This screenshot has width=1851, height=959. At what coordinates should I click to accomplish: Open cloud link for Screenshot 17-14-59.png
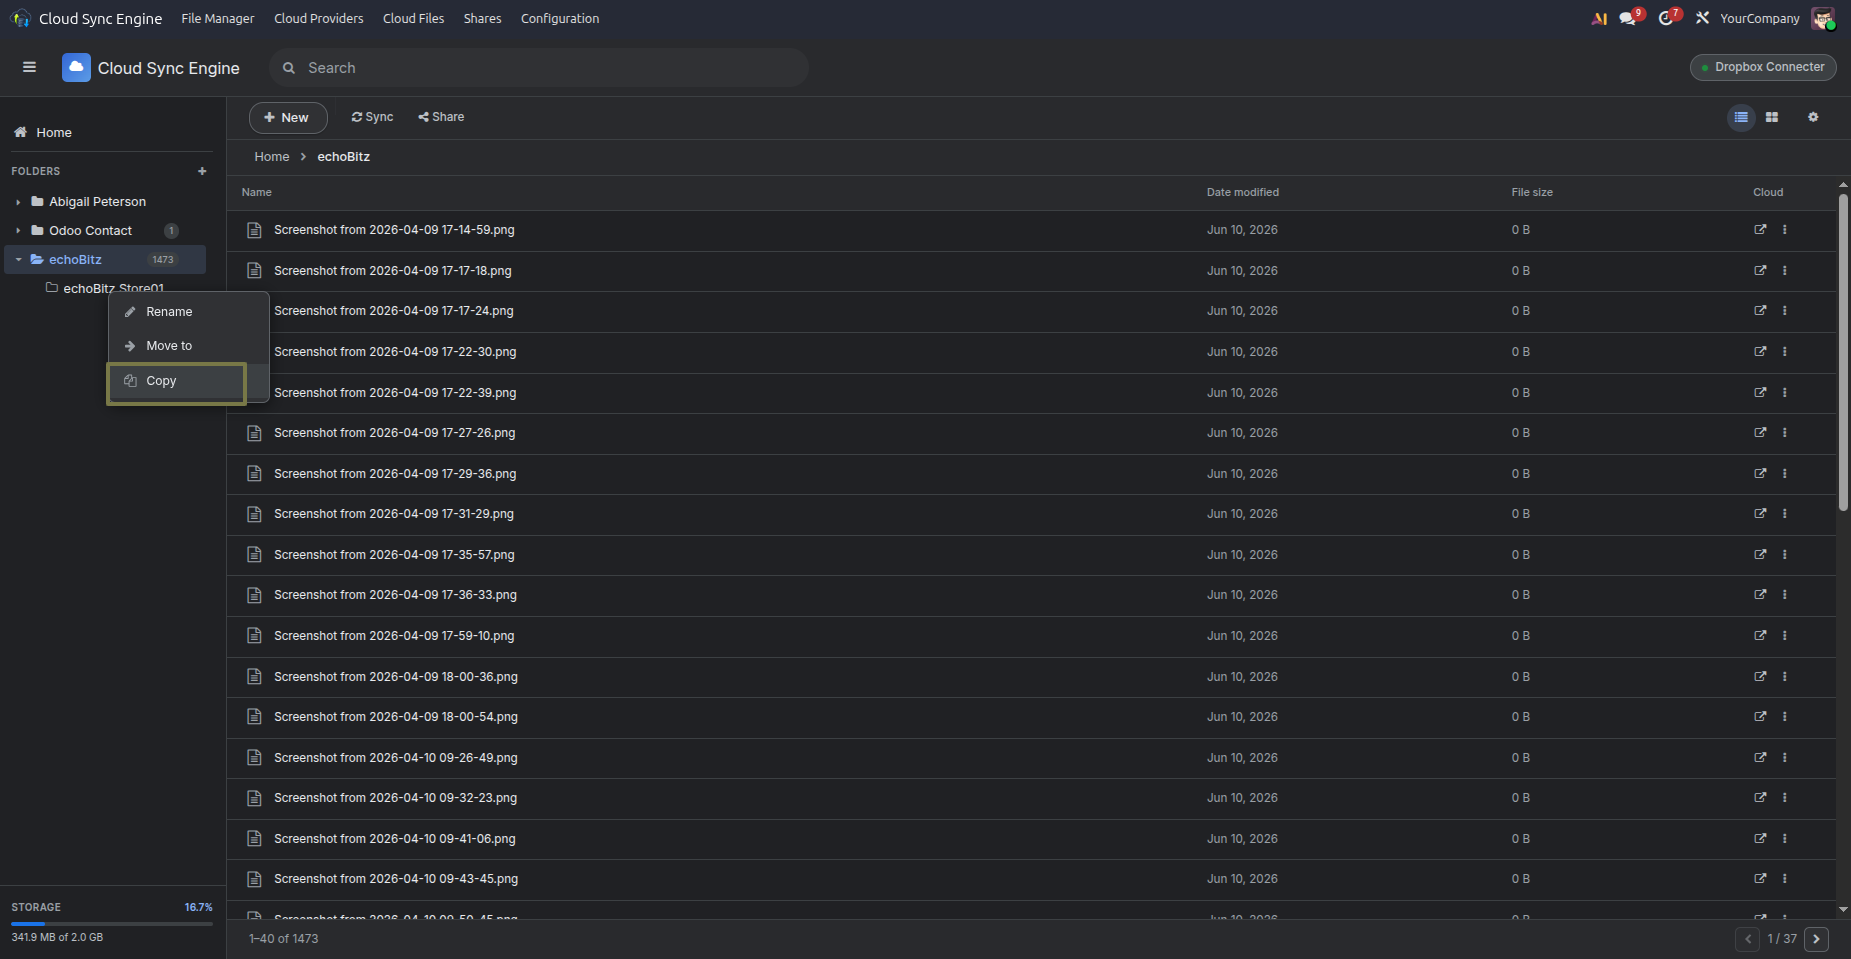point(1760,230)
